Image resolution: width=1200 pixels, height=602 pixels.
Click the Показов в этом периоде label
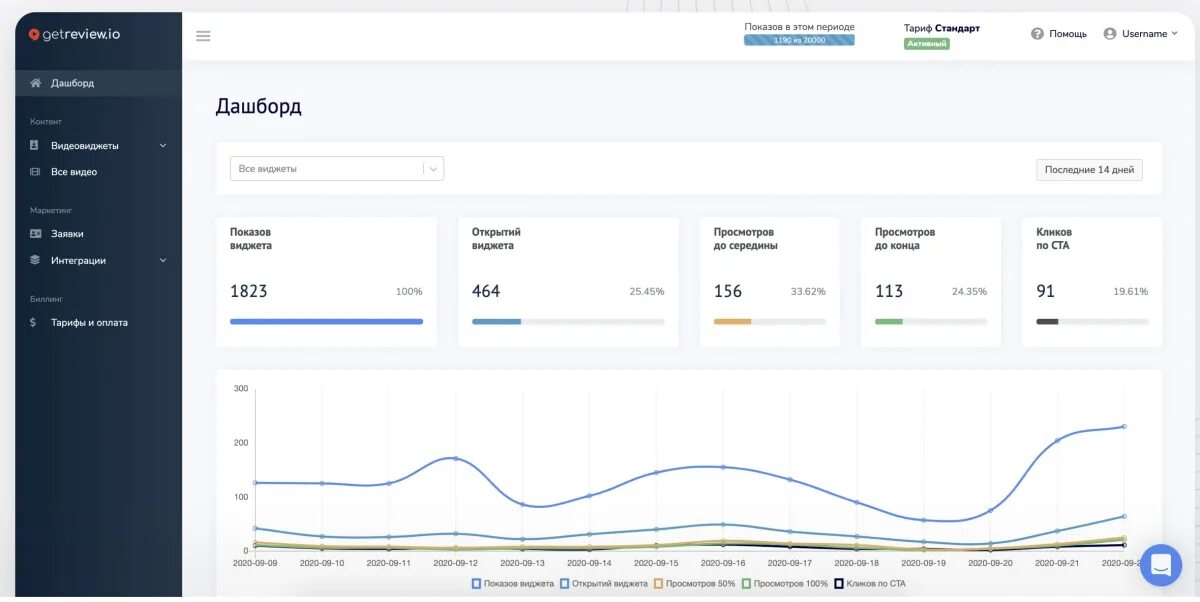click(800, 27)
